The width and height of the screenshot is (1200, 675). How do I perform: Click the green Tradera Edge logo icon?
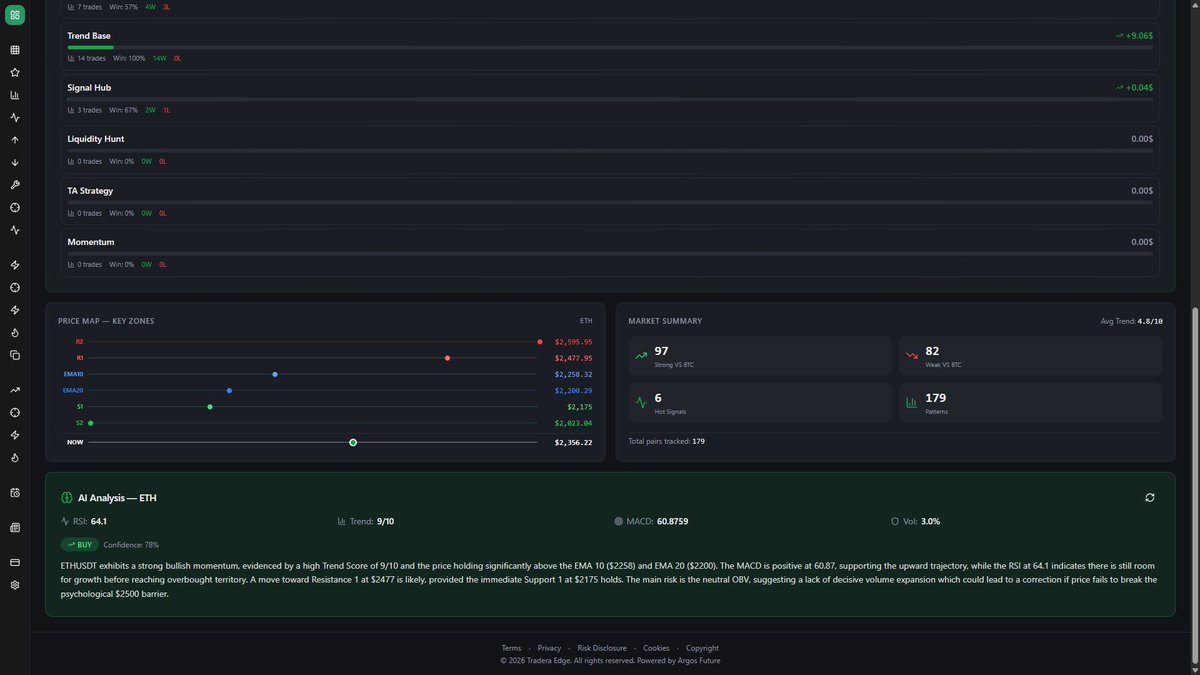click(x=15, y=15)
